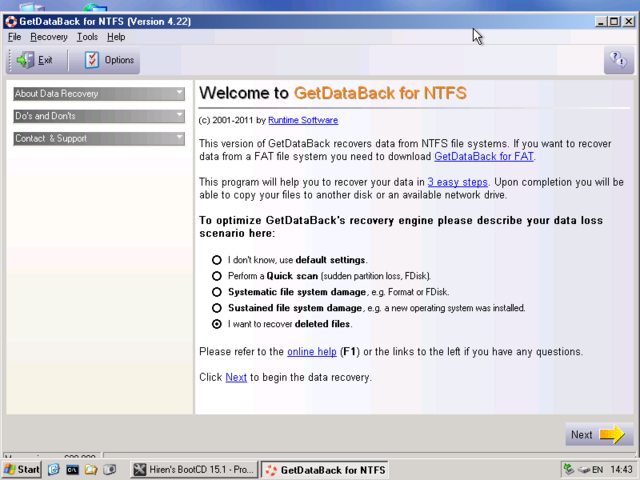This screenshot has width=640, height=480.
Task: Select the Quick scan option
Action: pyautogui.click(x=217, y=276)
